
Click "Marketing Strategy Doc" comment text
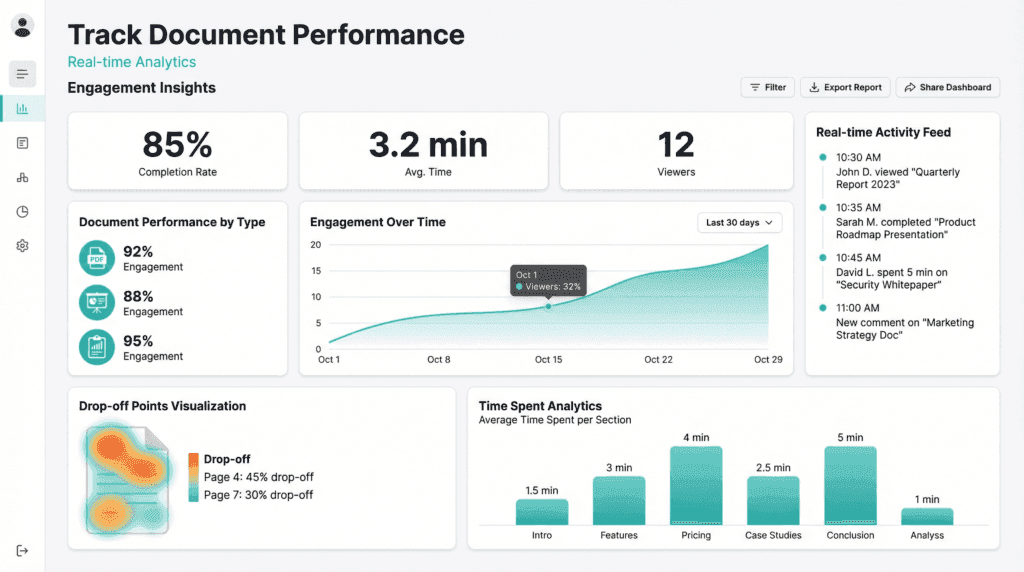[905, 329]
